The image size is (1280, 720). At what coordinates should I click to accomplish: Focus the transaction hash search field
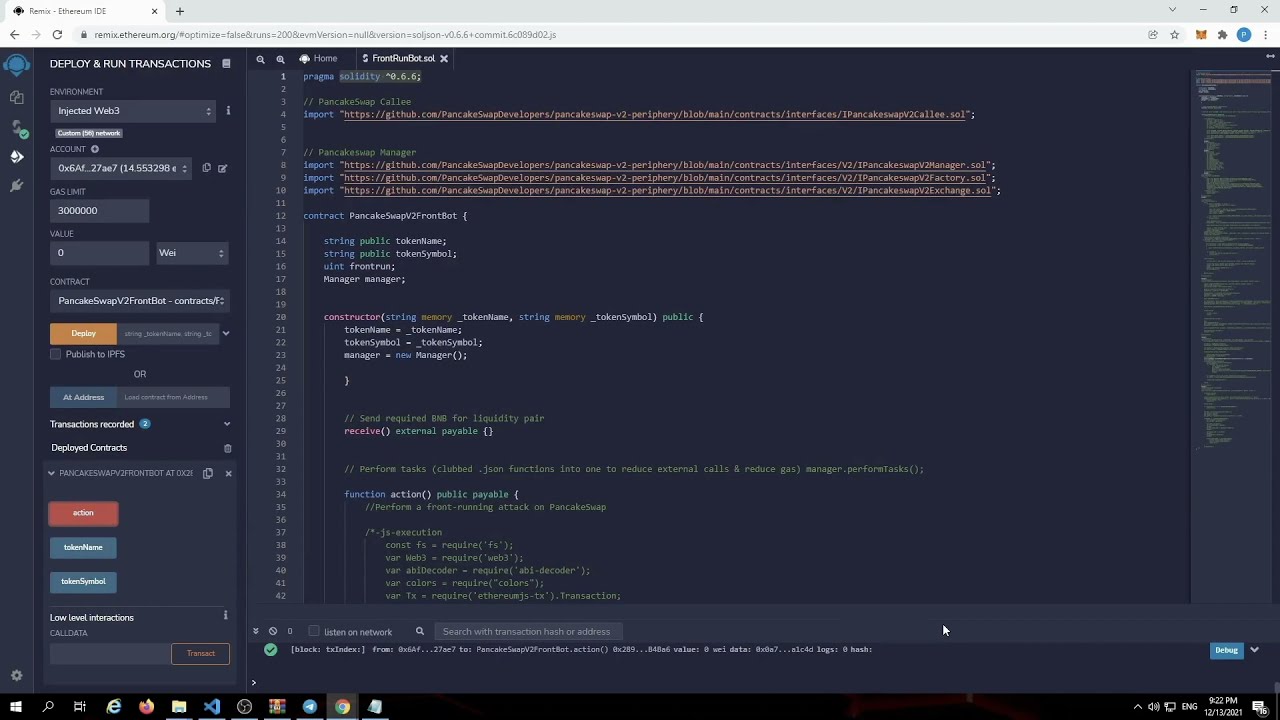tap(528, 631)
